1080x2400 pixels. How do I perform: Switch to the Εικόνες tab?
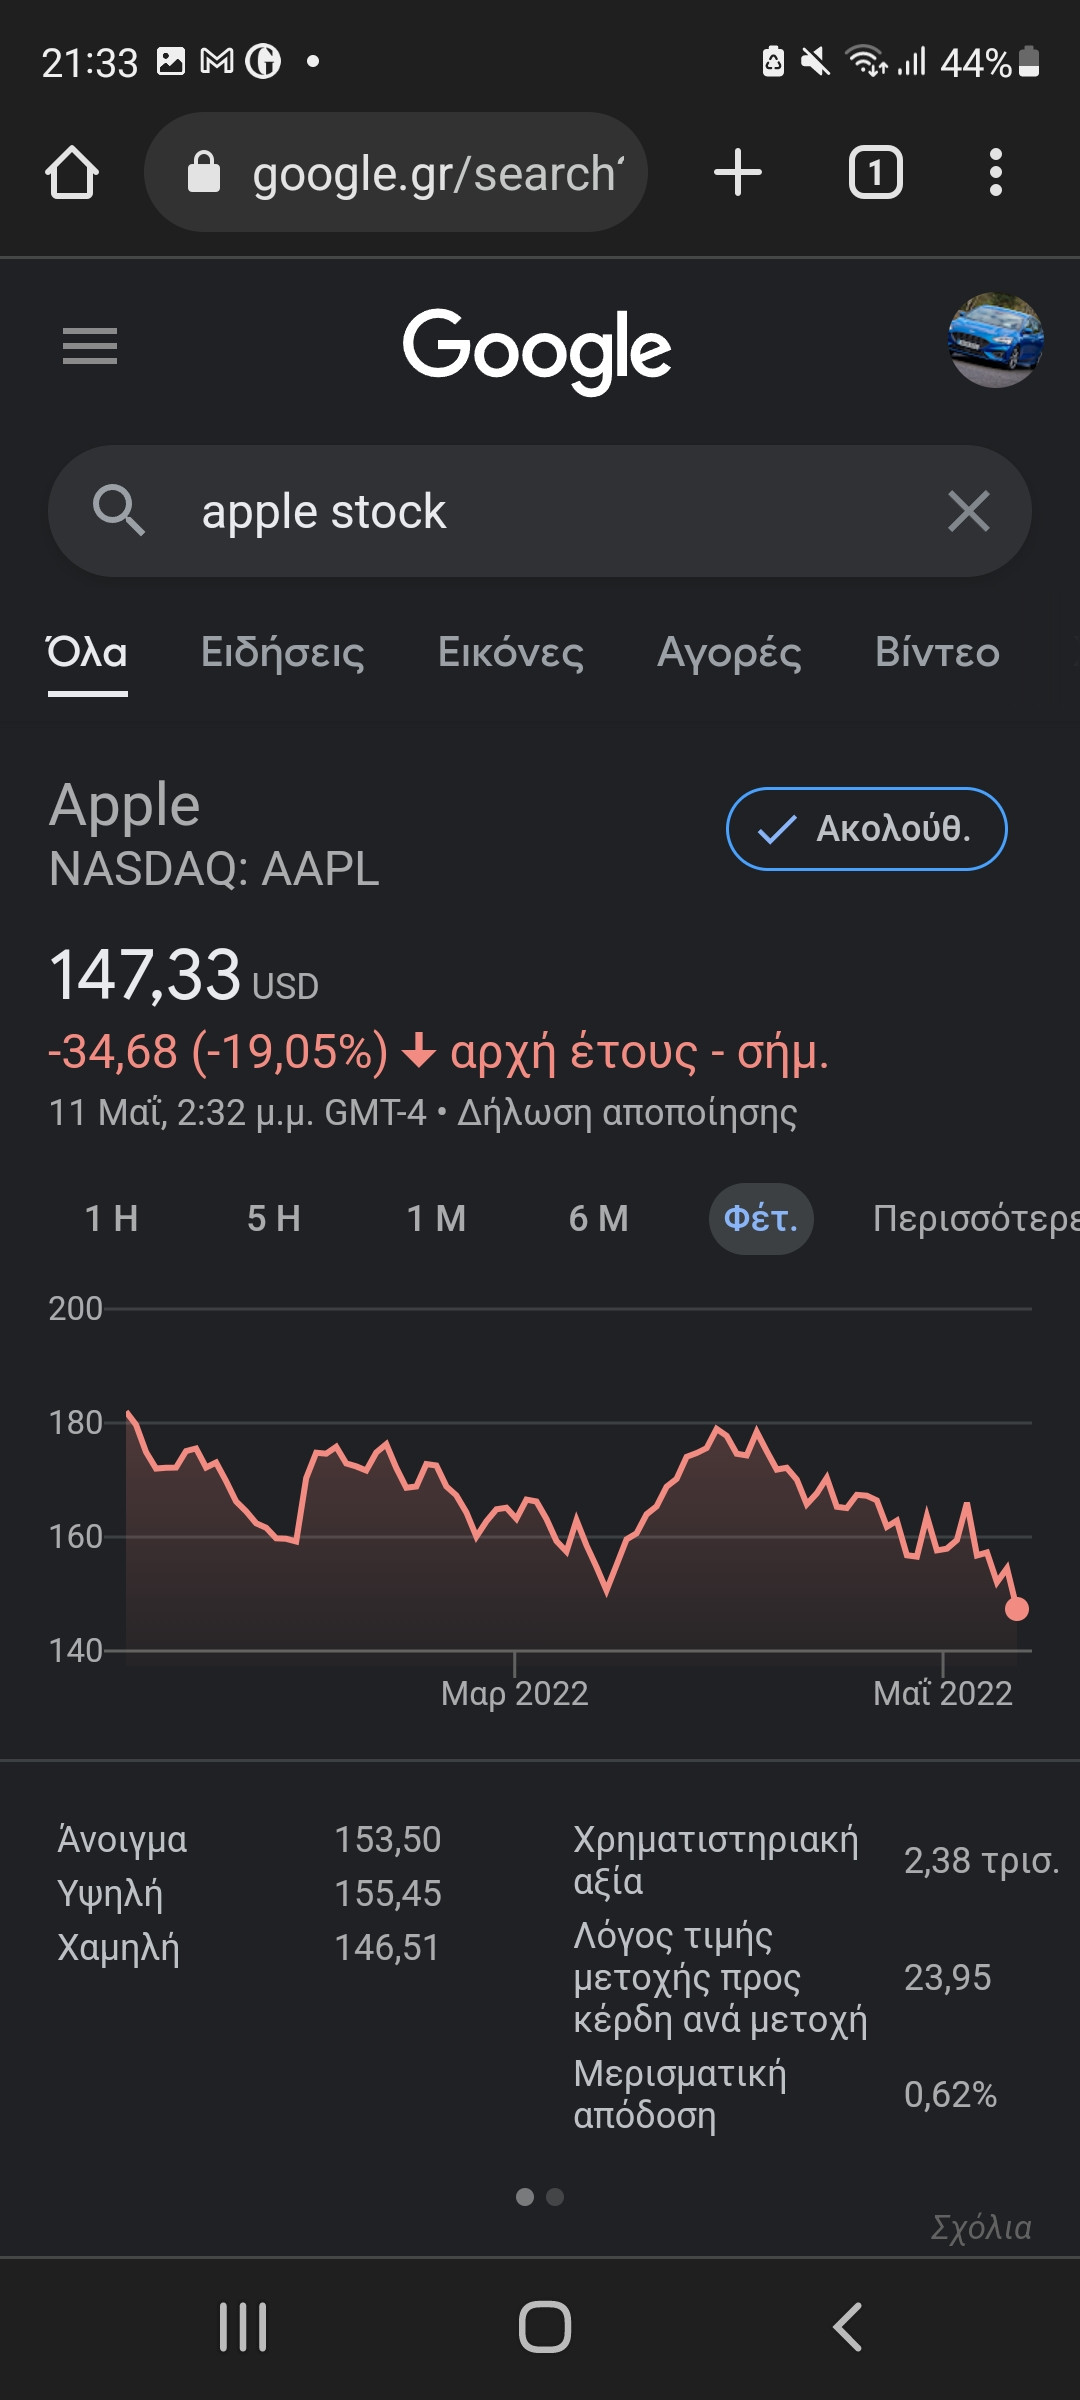point(511,652)
